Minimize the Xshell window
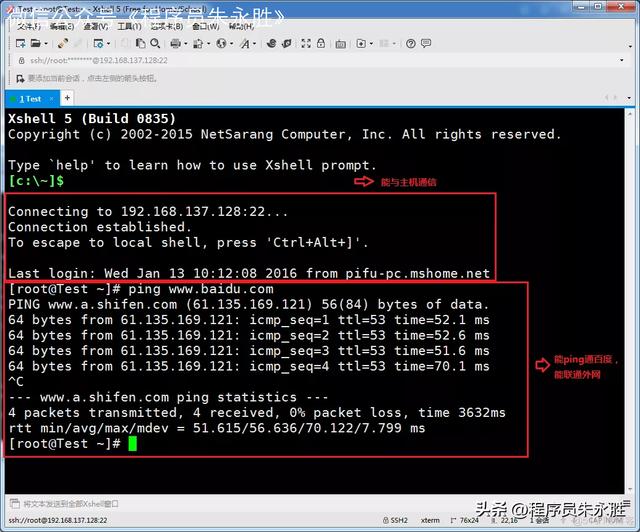This screenshot has width=640, height=532. (581, 6)
